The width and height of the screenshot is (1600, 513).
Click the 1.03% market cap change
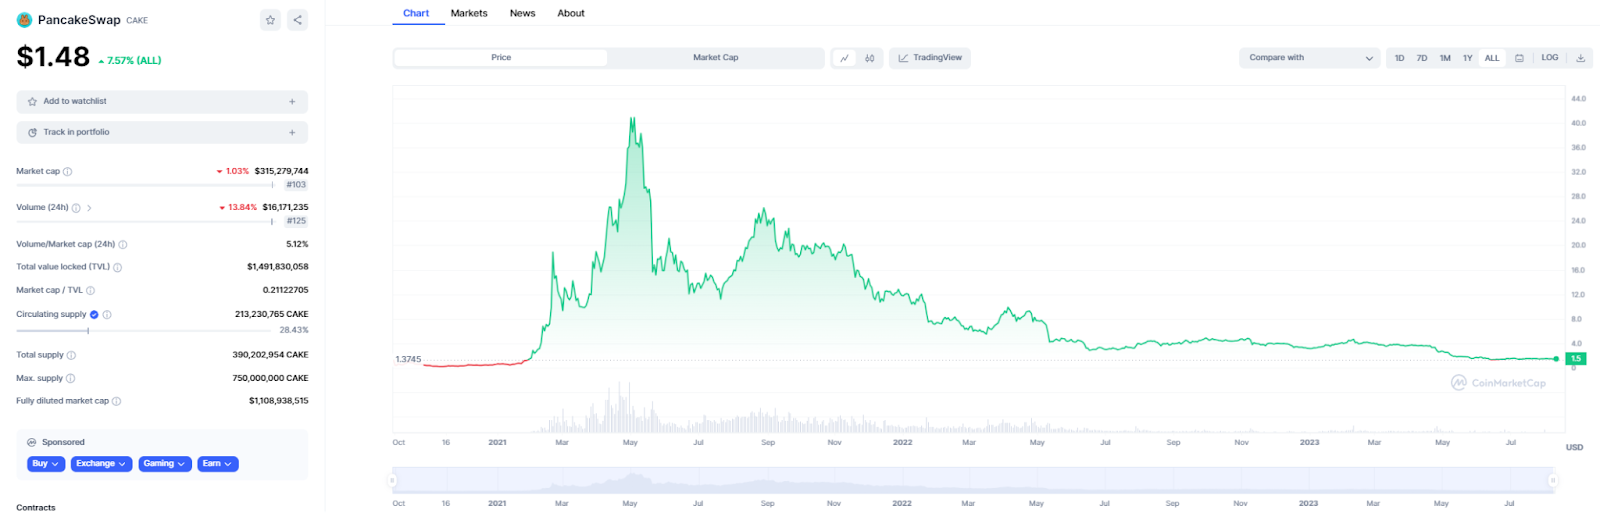(233, 172)
